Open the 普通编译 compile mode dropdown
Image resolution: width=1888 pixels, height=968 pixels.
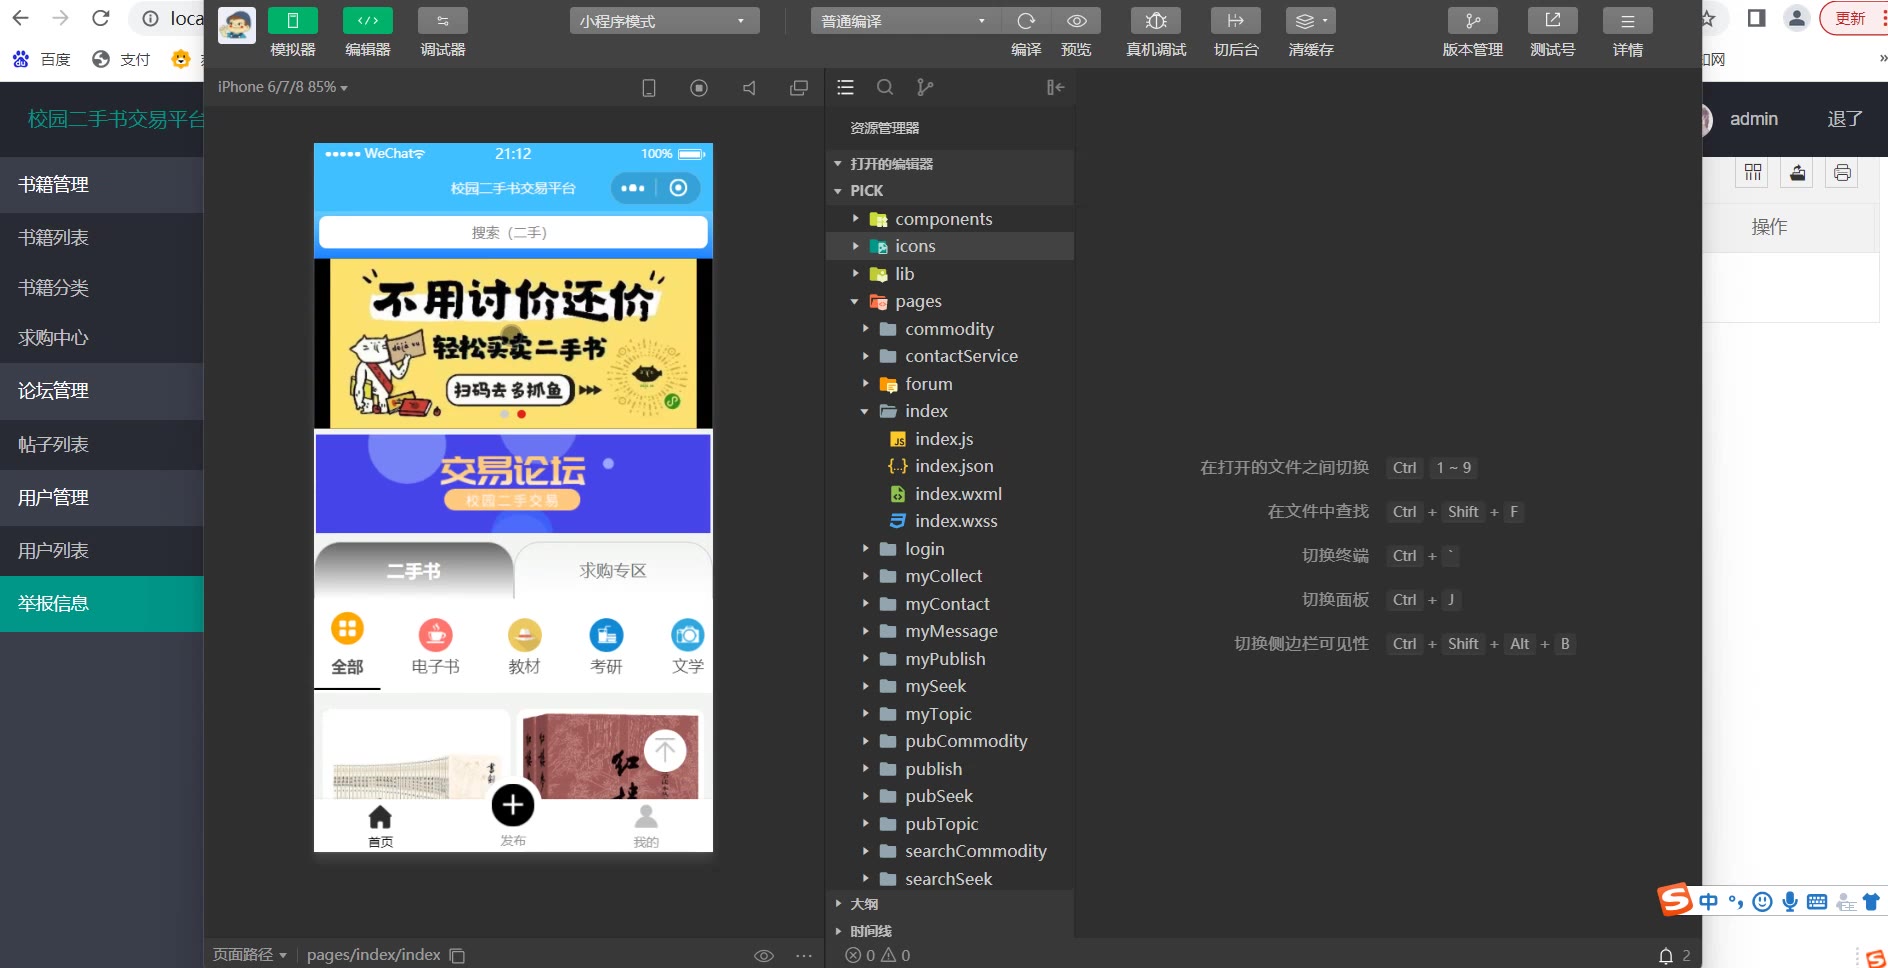tap(905, 21)
